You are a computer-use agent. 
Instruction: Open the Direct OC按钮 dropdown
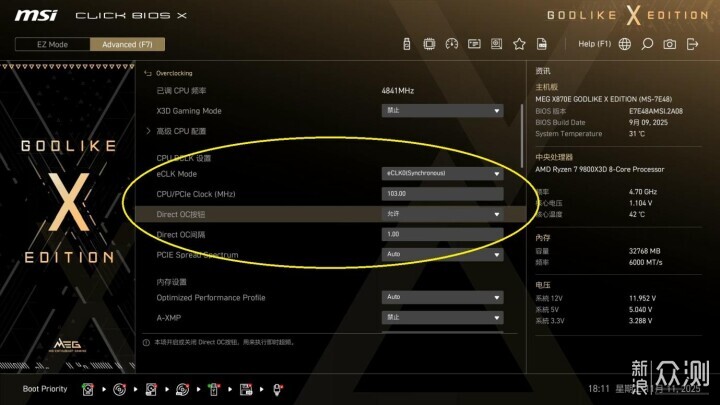[442, 214]
